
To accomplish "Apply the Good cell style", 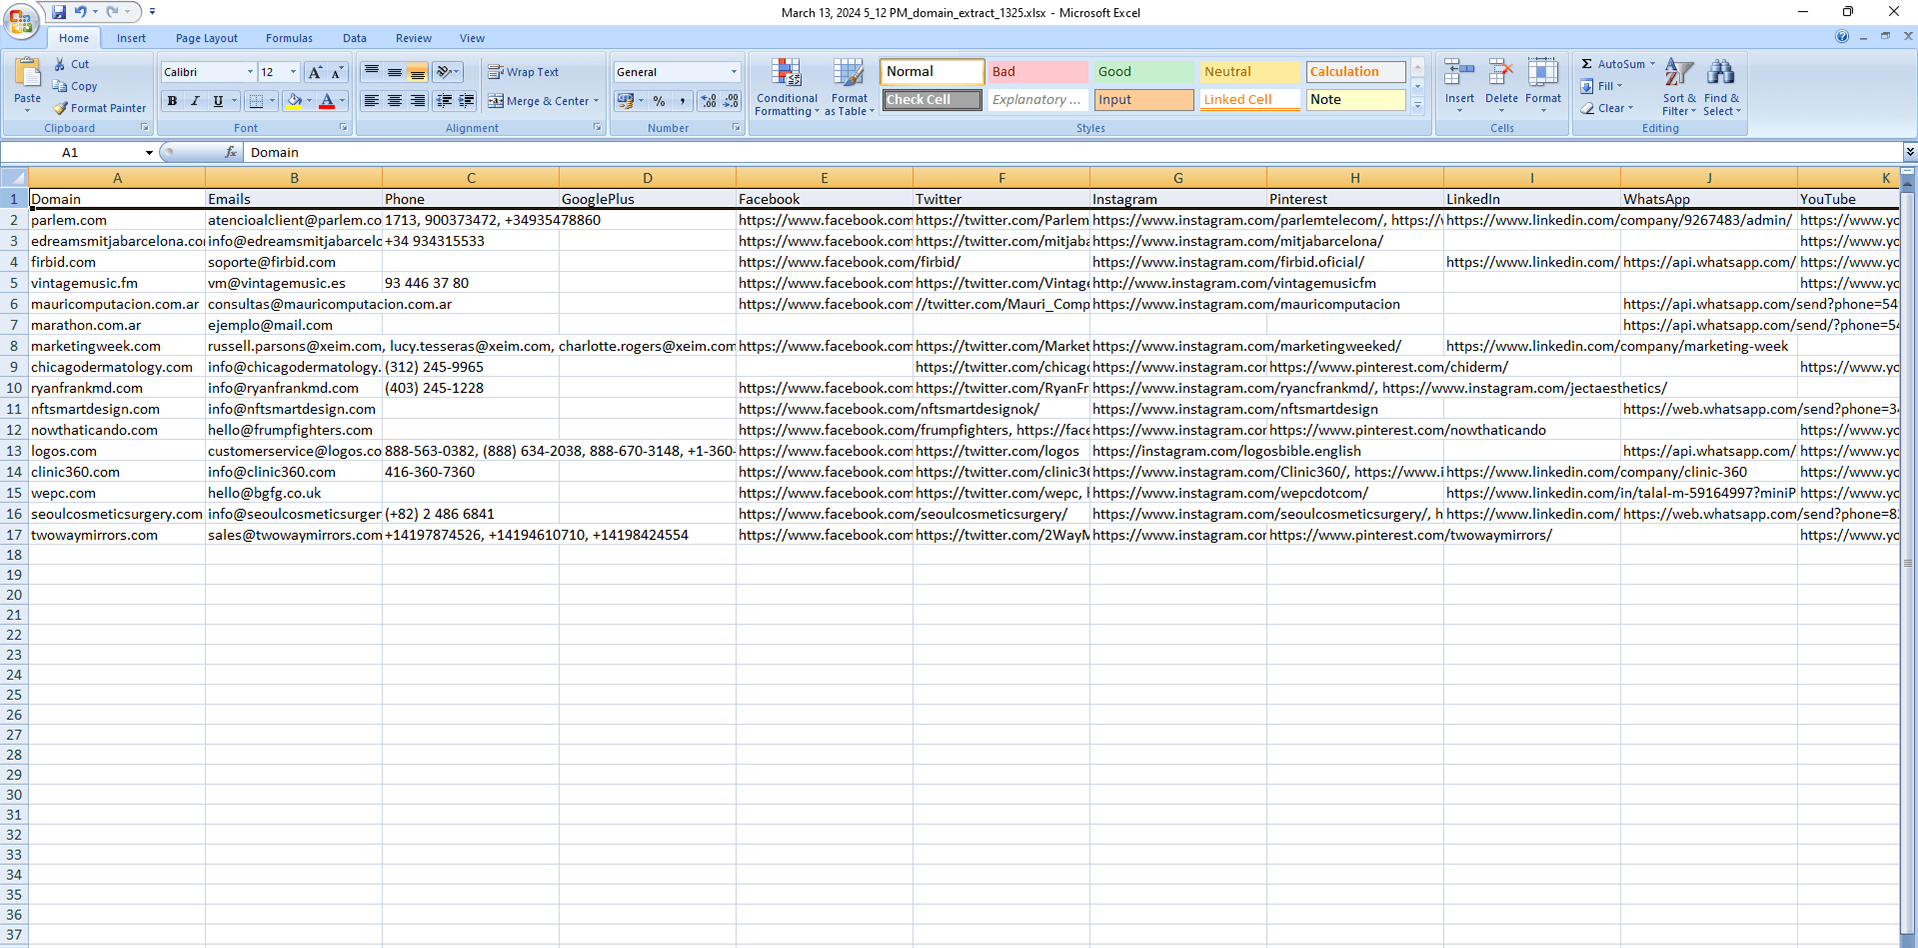I will click(x=1143, y=72).
